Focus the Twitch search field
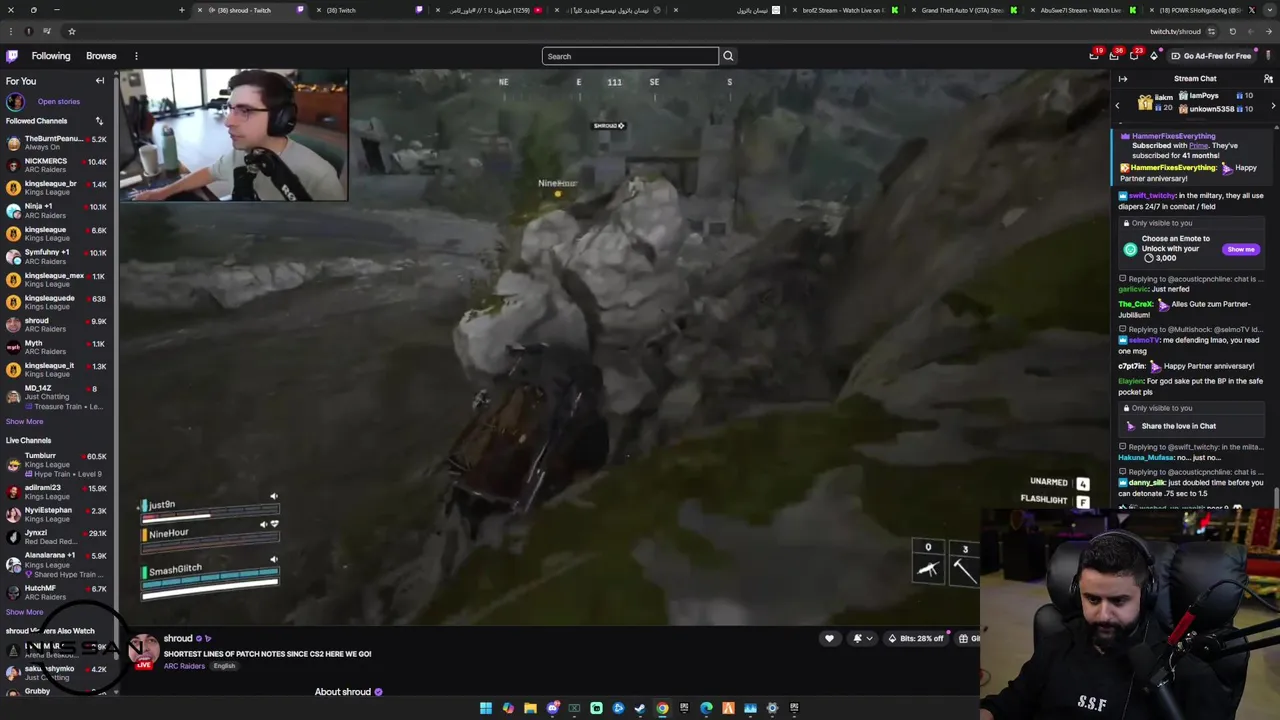 (x=630, y=56)
